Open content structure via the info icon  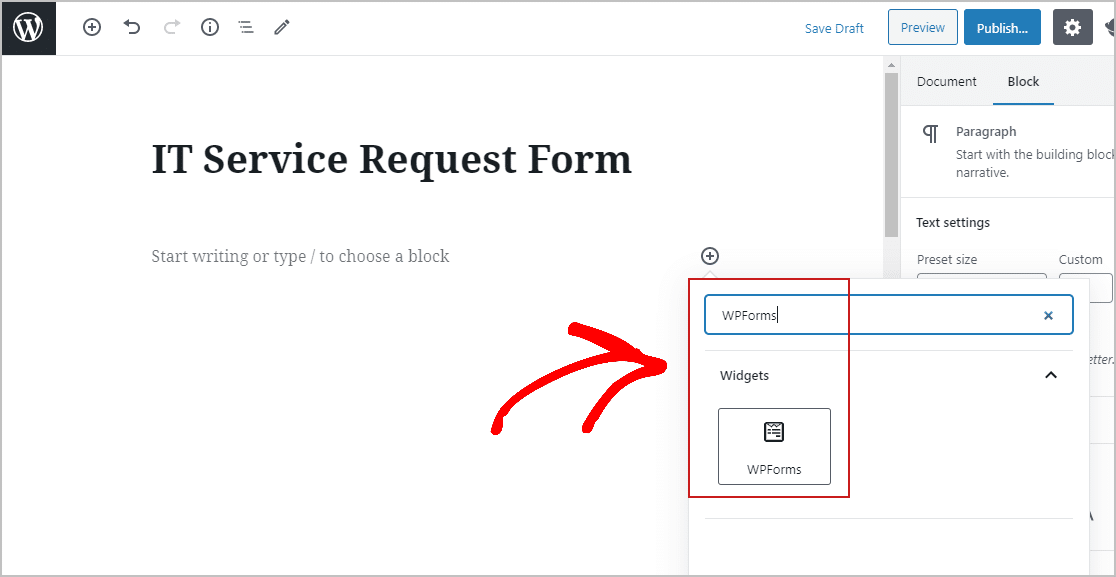tap(209, 27)
